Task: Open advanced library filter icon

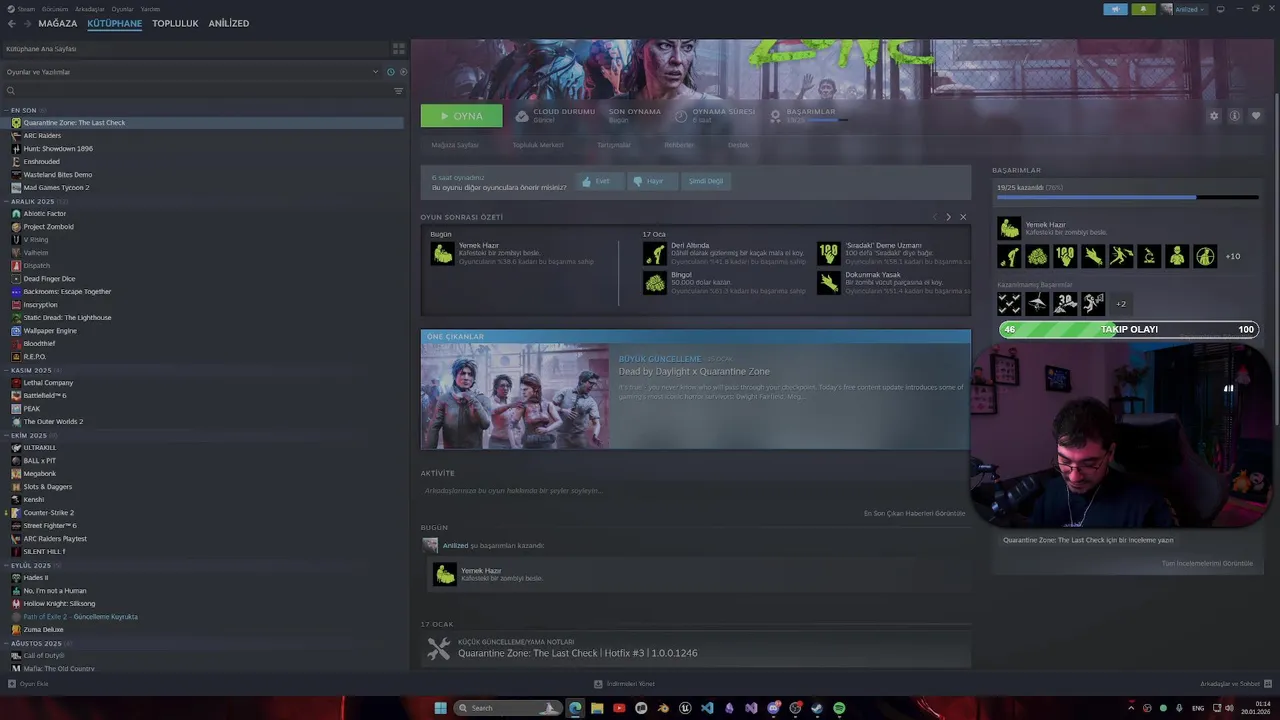Action: pos(398,91)
